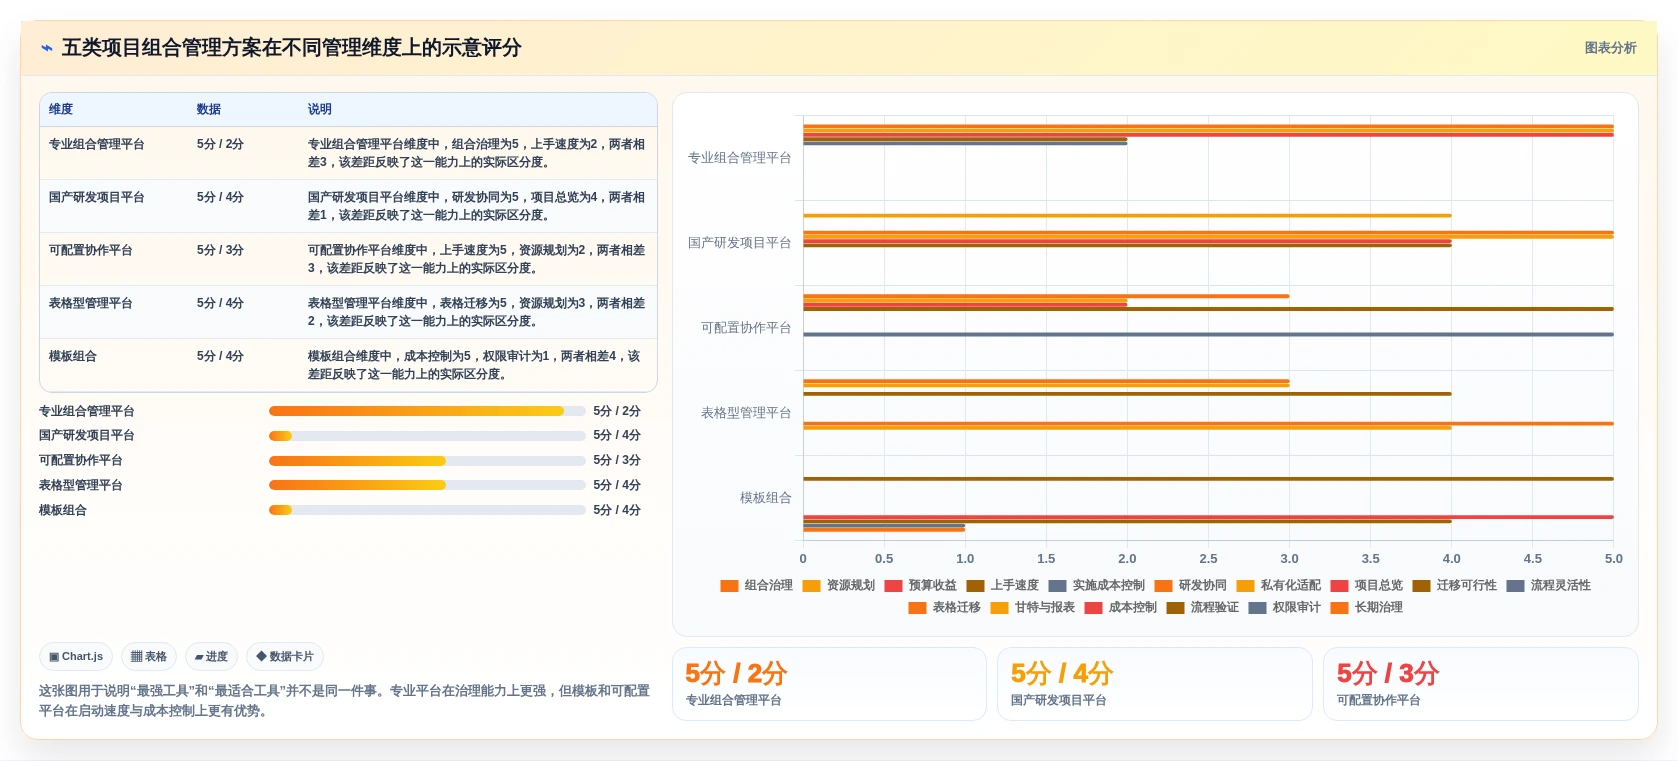The image size is (1678, 761).
Task: Click the 表格迁移 legend color swatch
Action: 917,608
